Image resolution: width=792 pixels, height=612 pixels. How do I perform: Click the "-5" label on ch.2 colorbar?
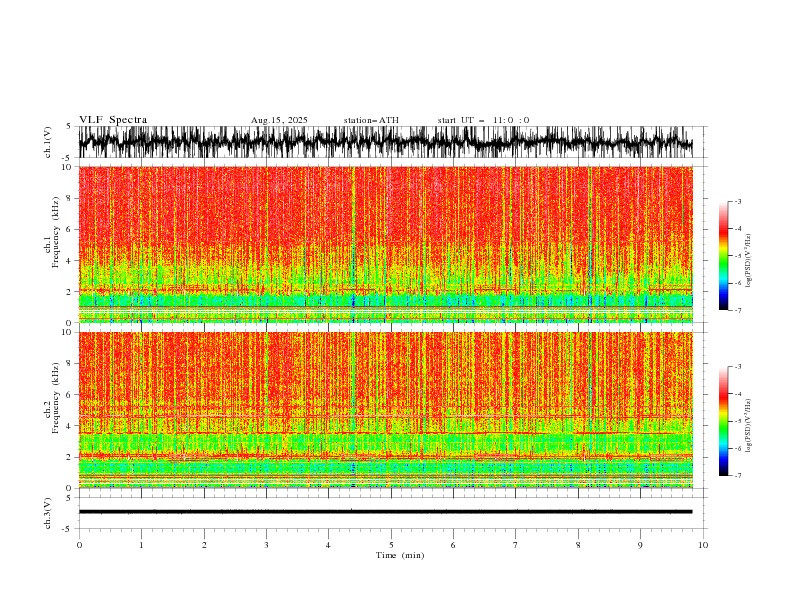(738, 421)
